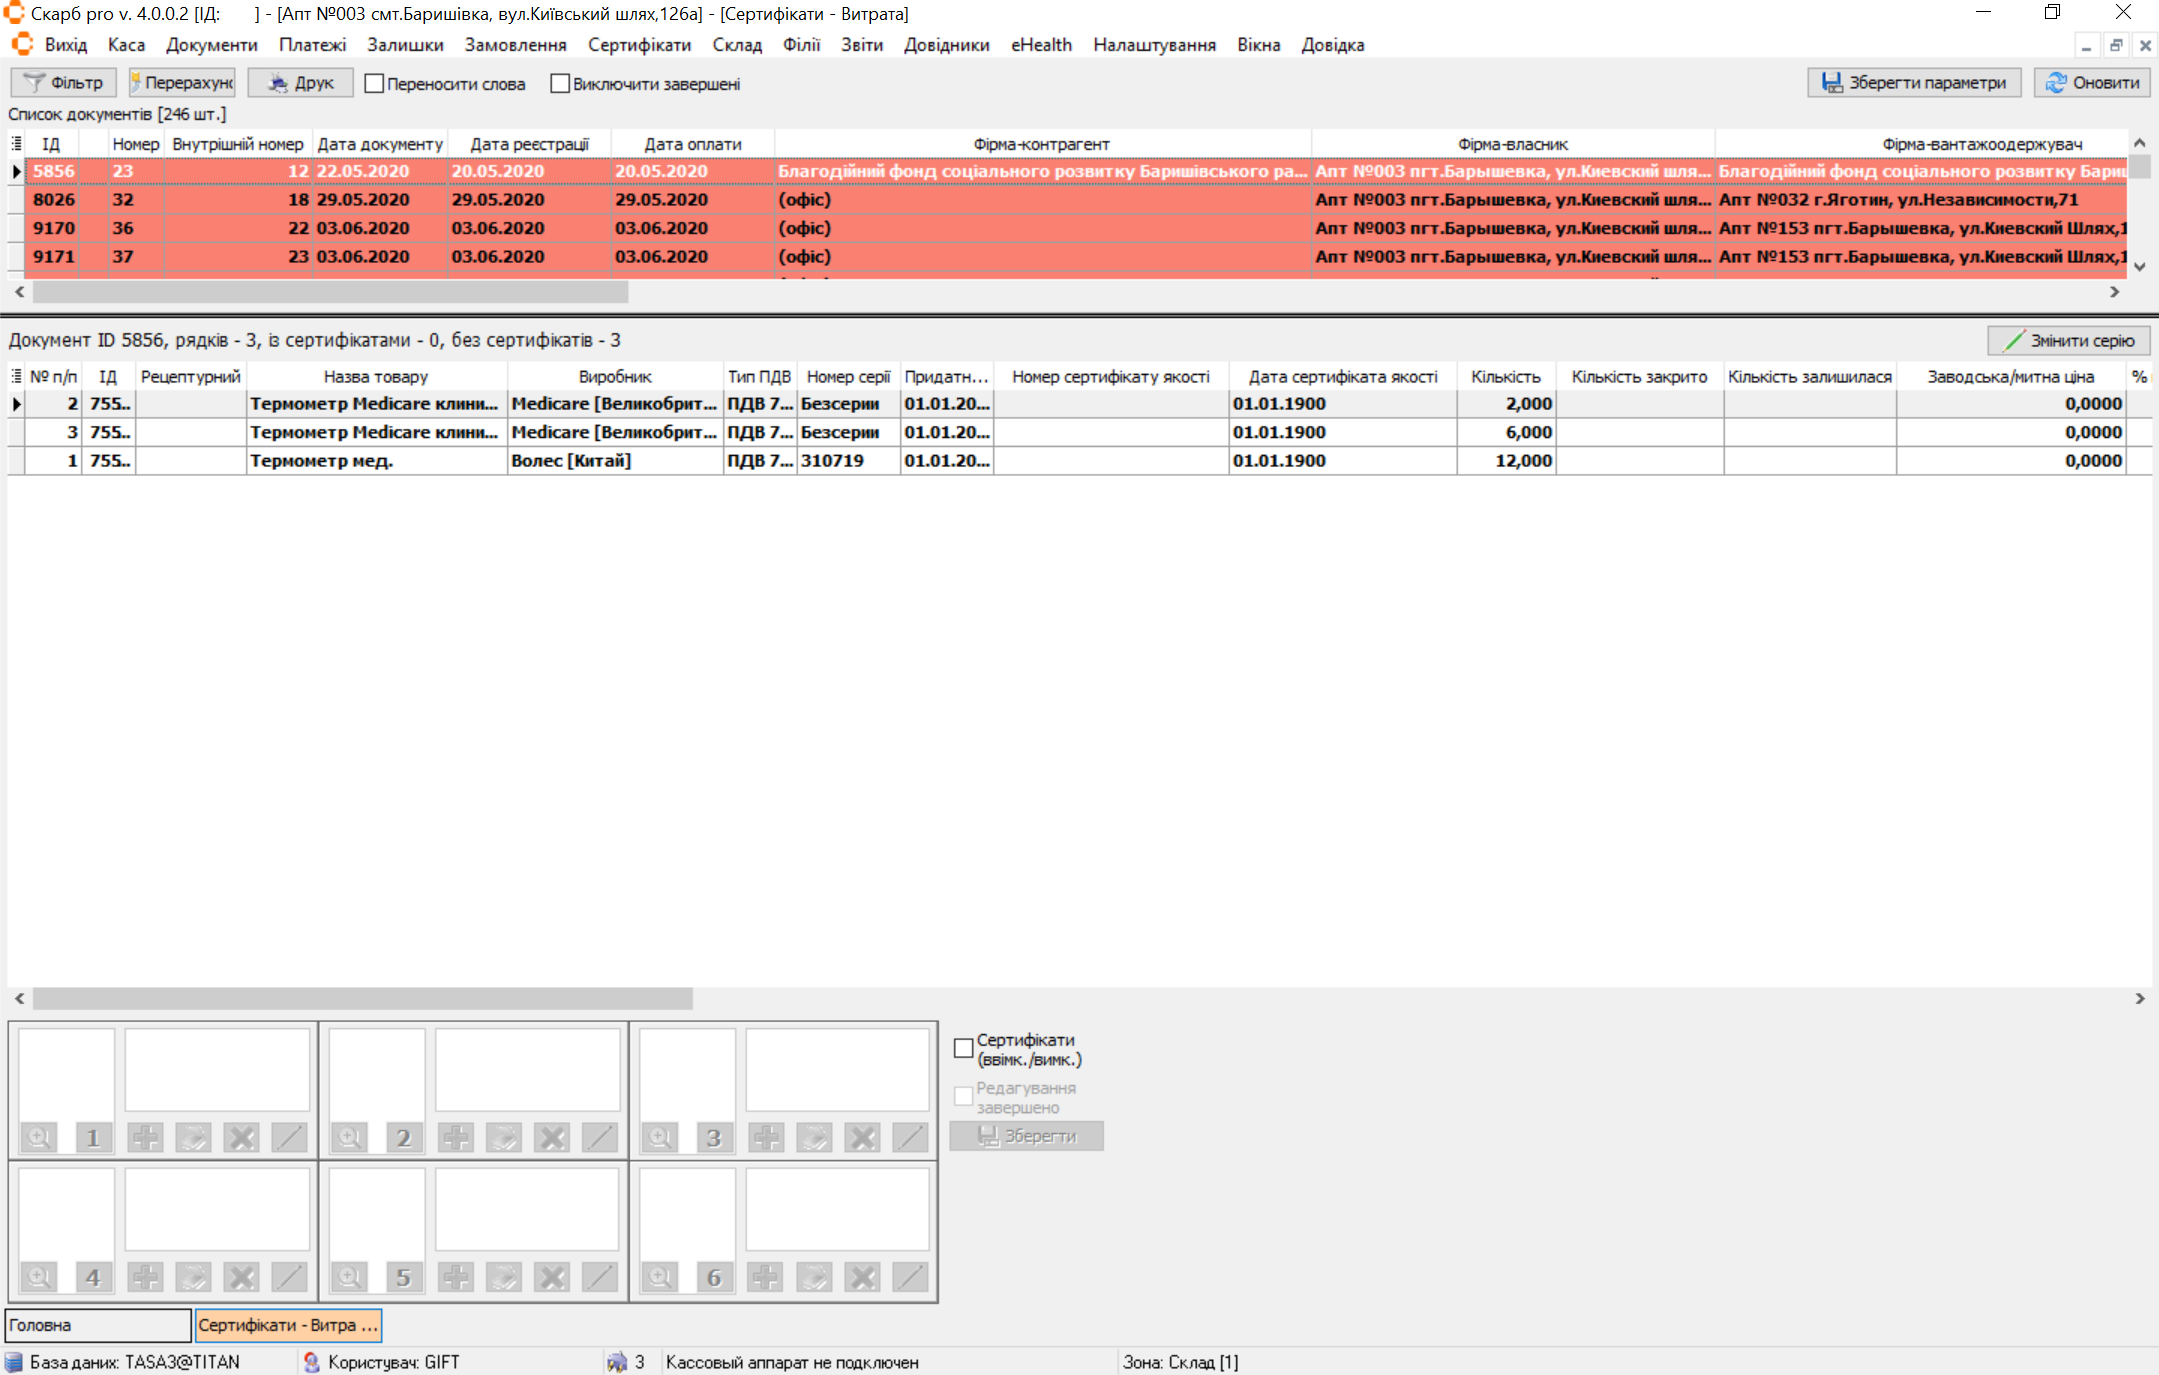Enable Переносити слова checkbox
2159x1375 pixels.
click(375, 84)
